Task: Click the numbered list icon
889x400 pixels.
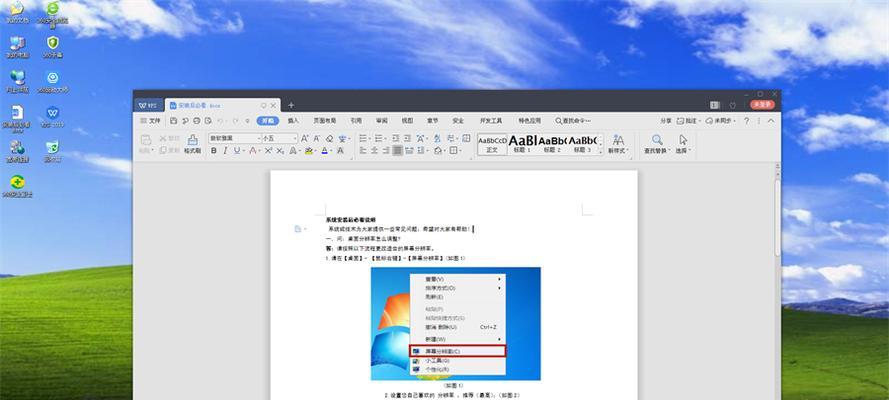Action: pyautogui.click(x=379, y=138)
